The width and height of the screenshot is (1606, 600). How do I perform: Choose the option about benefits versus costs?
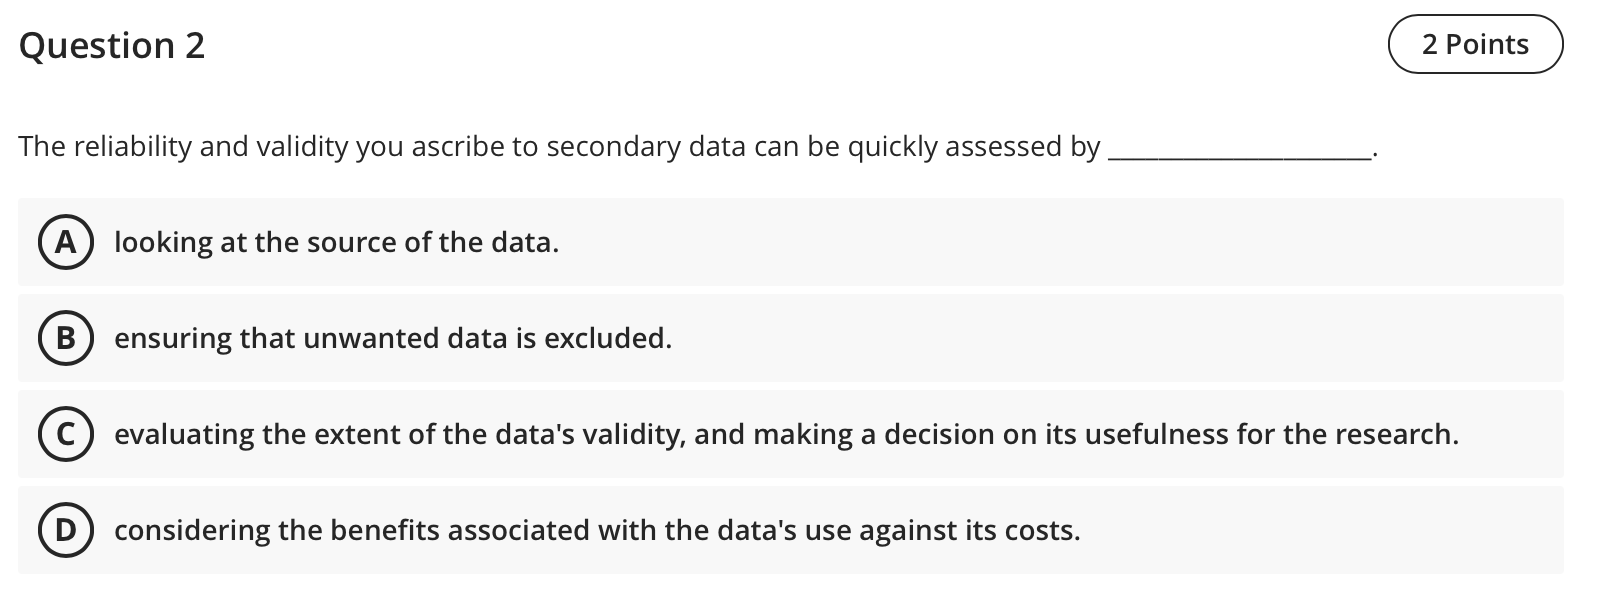[x=597, y=530]
